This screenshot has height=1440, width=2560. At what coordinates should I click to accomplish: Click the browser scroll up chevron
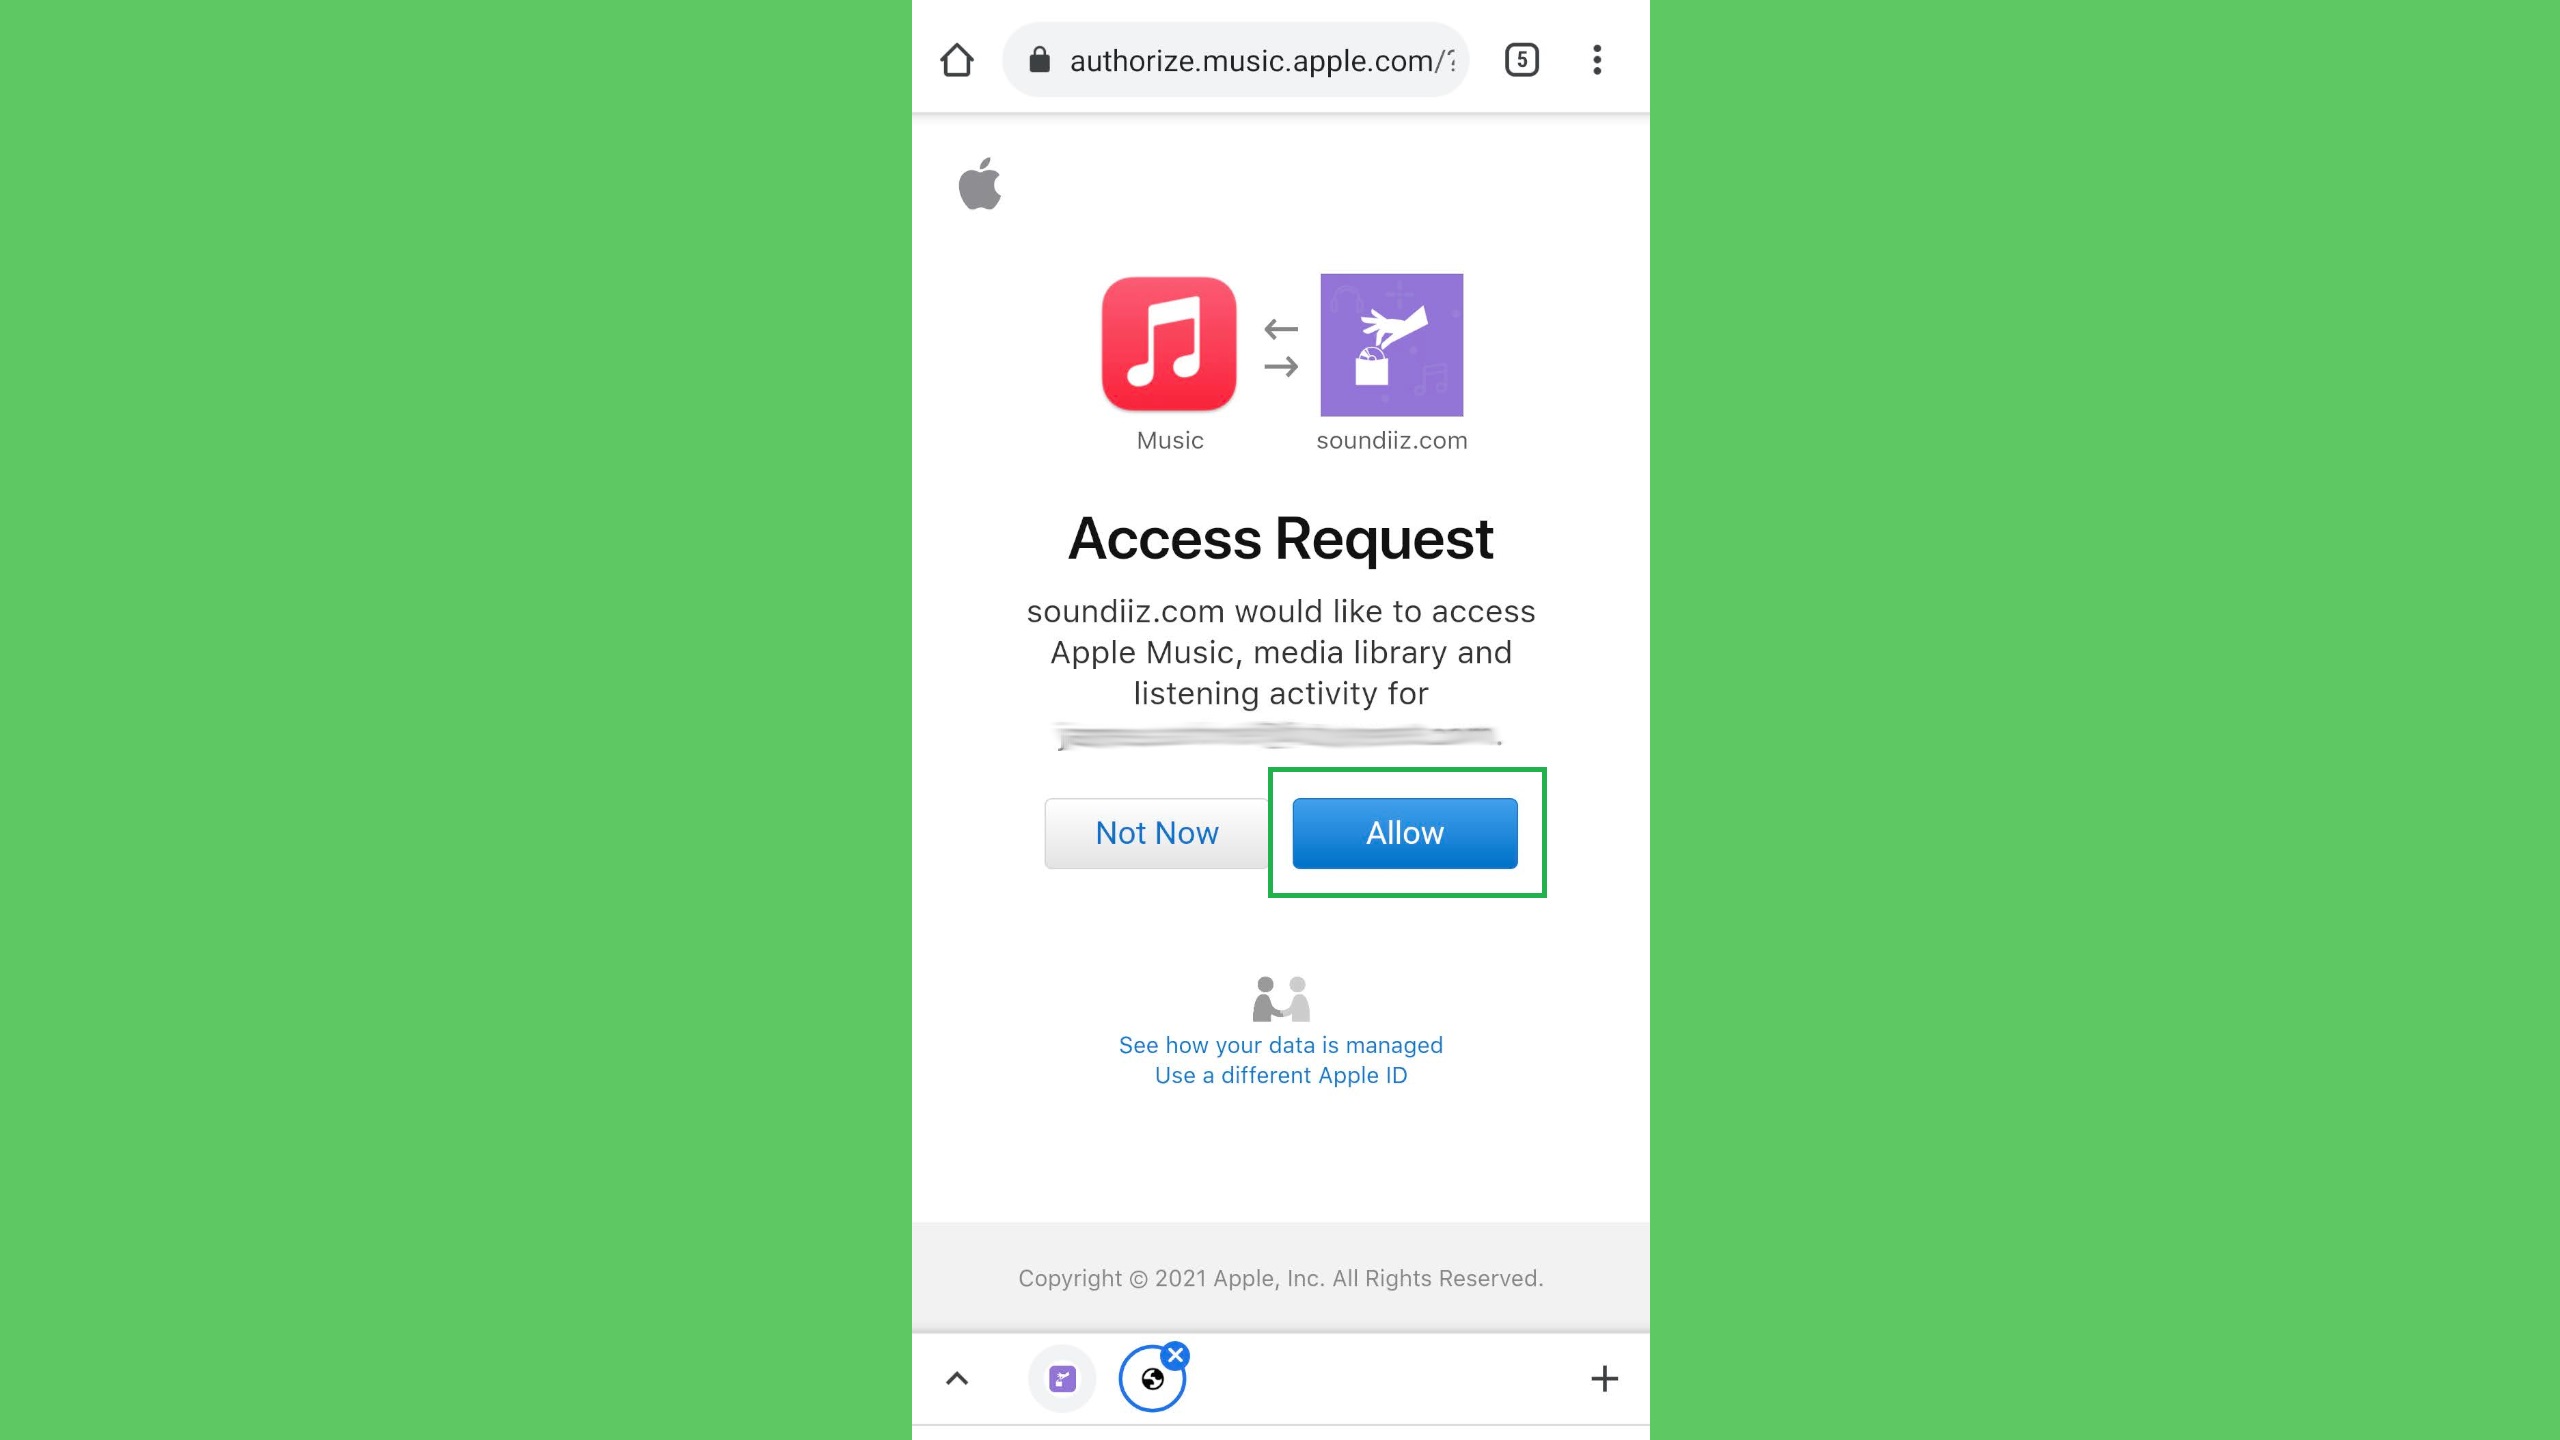[x=956, y=1377]
